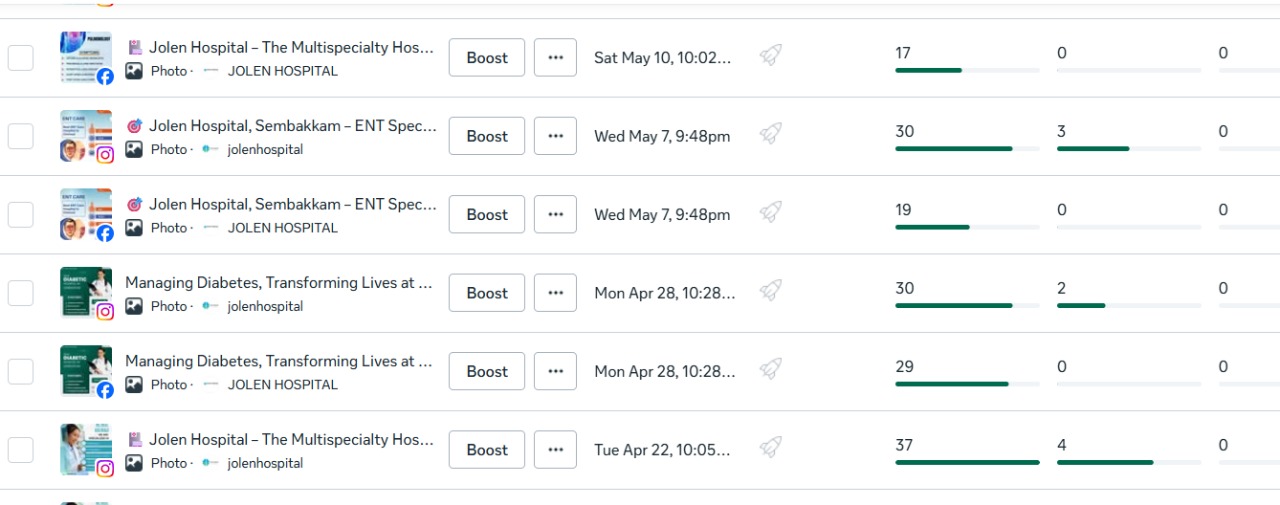Open more options for Tue Apr 22 post
1280x505 pixels.
click(x=555, y=450)
